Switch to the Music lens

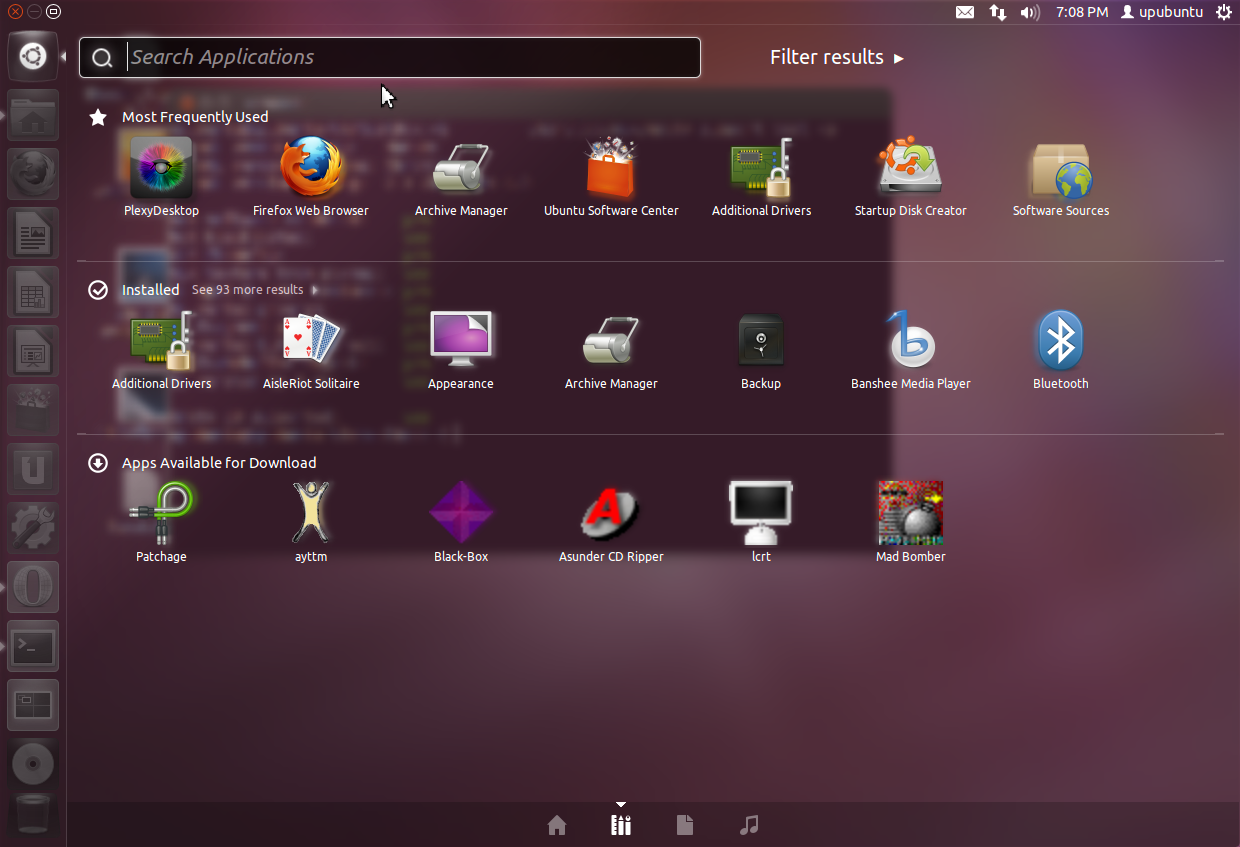coord(749,825)
